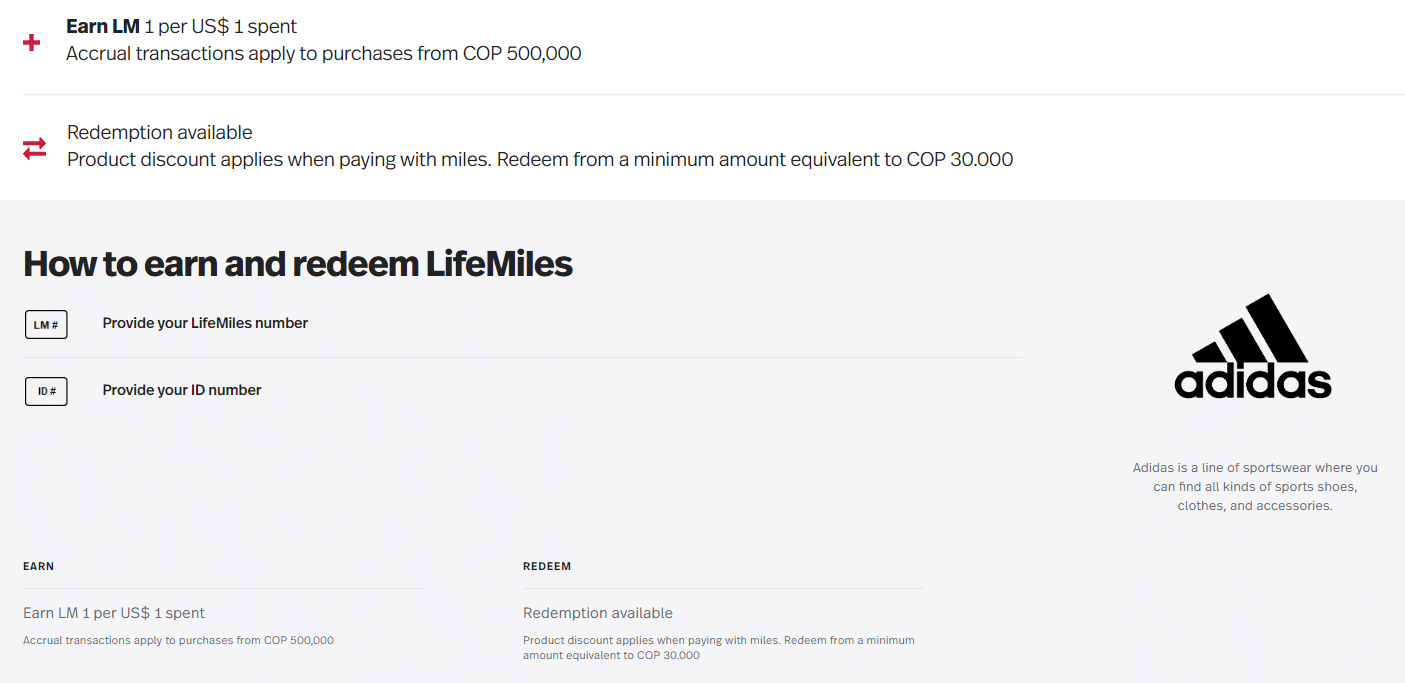Click large accrual transactions COP 500,000 line
Image resolution: width=1405 pixels, height=683 pixels.
323,54
